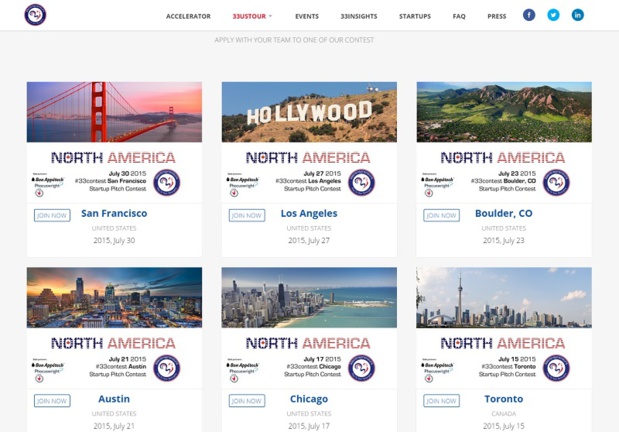Viewport: 619px width, 432px height.
Task: Navigate to the Startups section
Action: [x=415, y=17]
